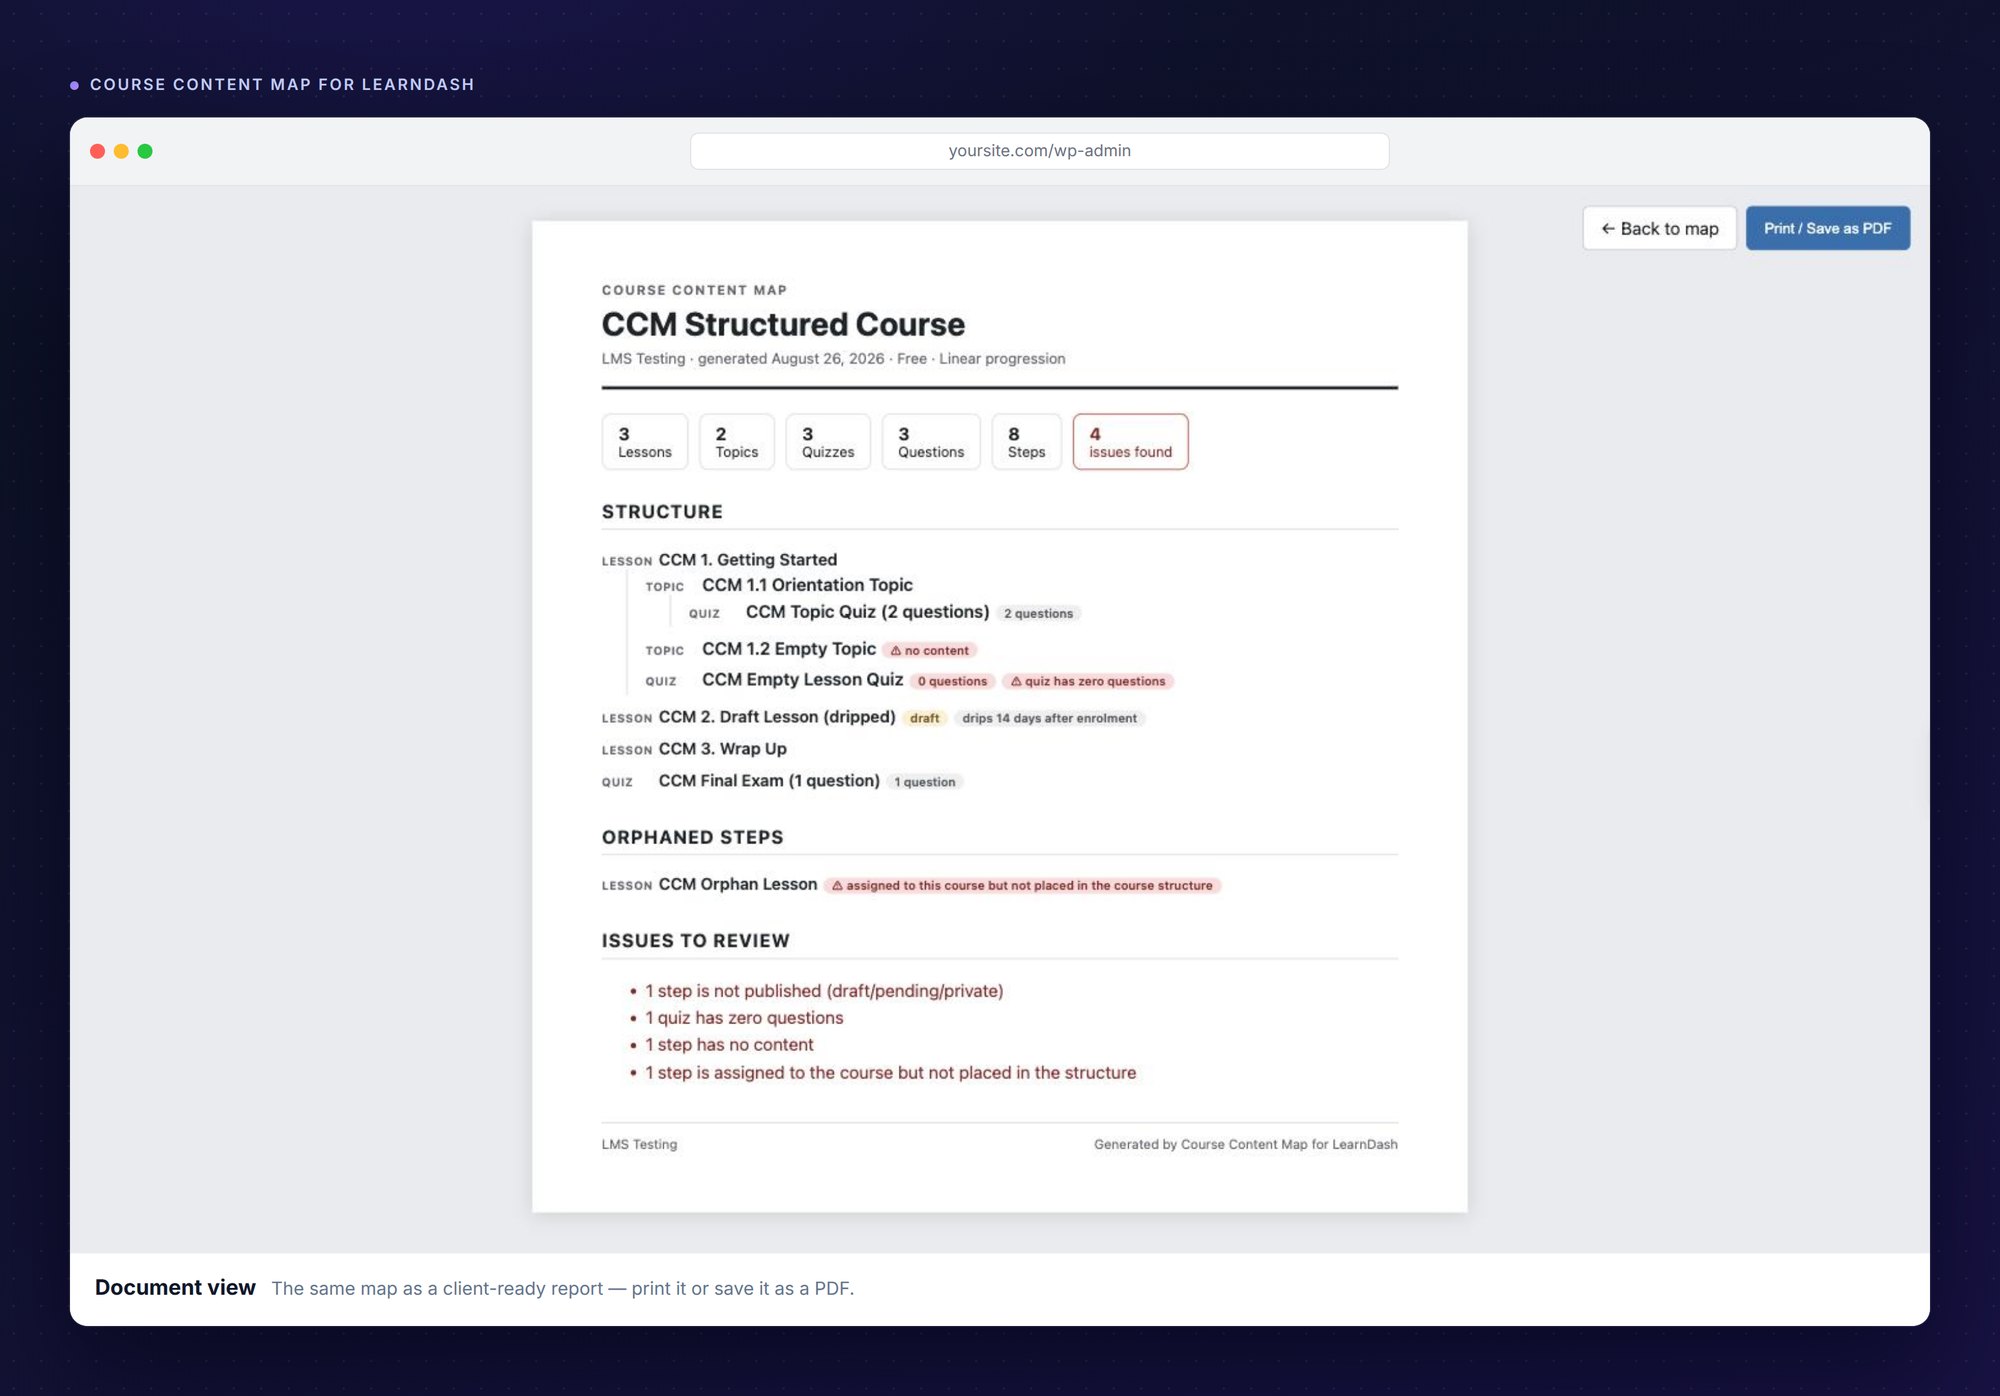Viewport: 2000px width, 1396px height.
Task: Click Course Content Map for LearnDash banner heading
Action: coord(282,85)
